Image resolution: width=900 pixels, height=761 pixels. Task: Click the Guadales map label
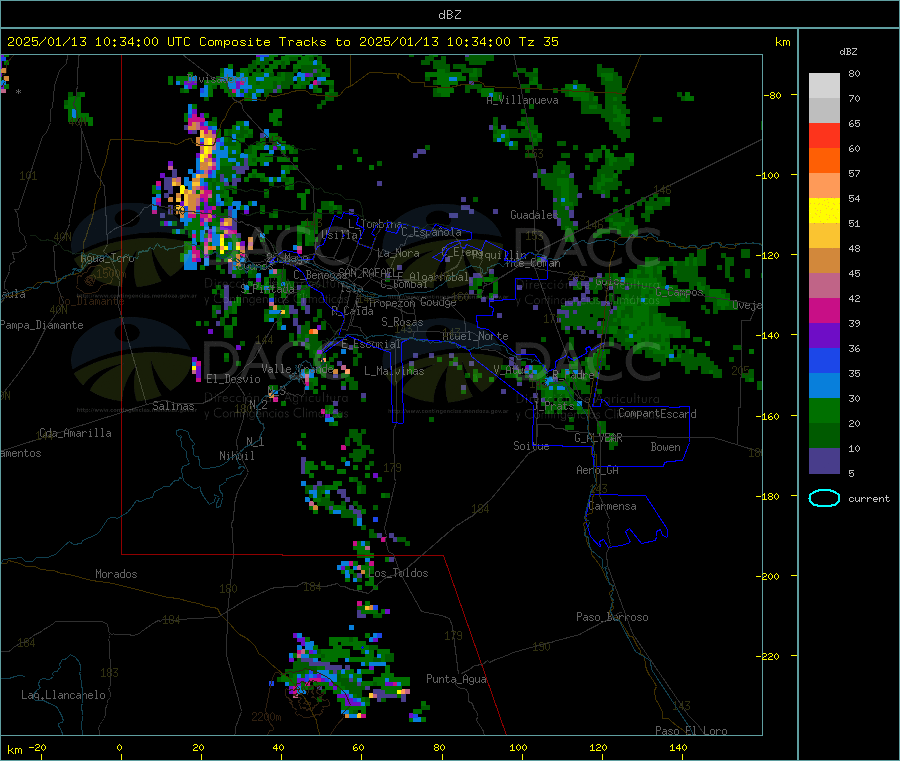click(x=534, y=215)
